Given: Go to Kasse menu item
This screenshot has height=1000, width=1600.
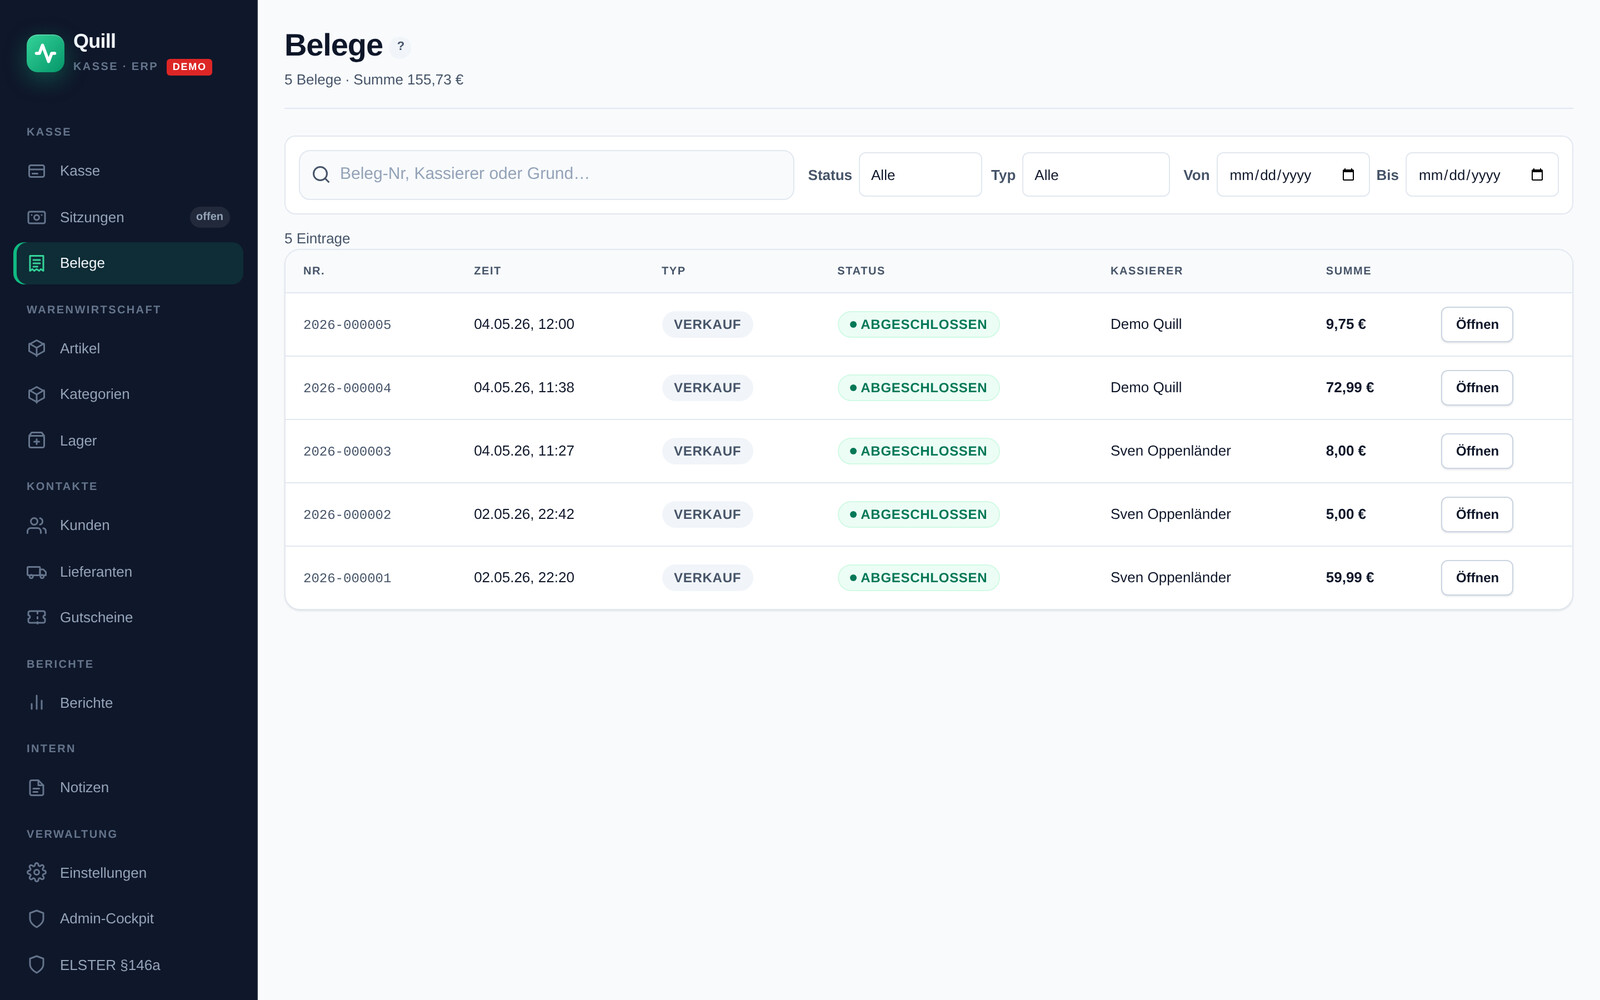Looking at the screenshot, I should (80, 171).
